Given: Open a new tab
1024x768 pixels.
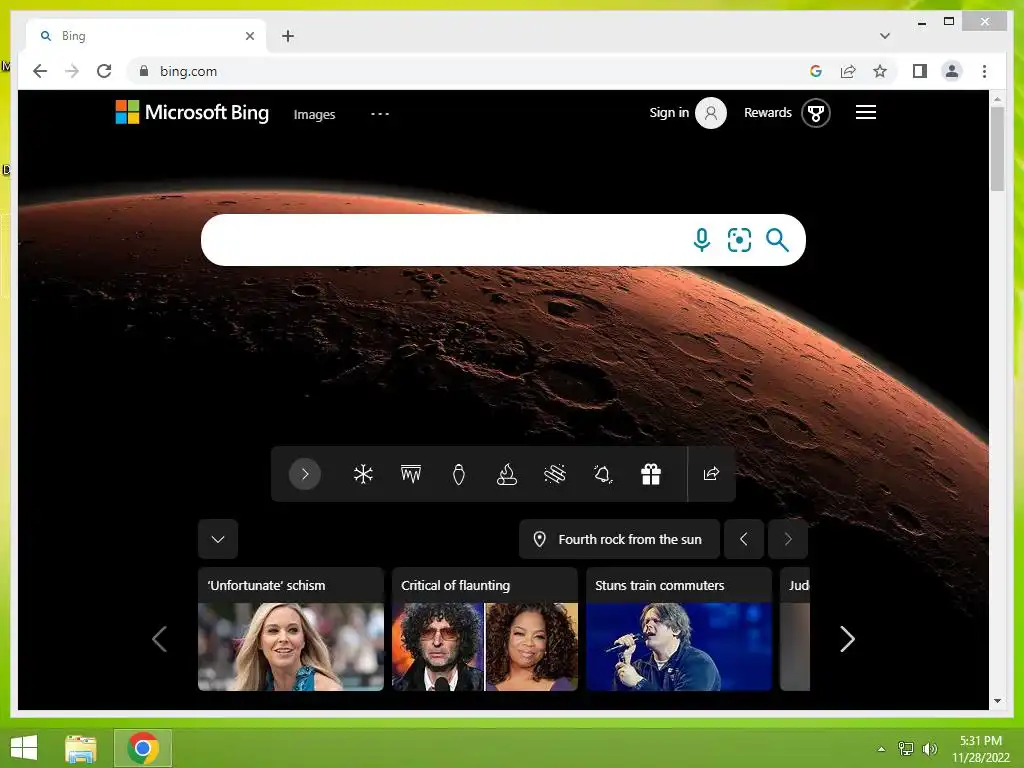Looking at the screenshot, I should (x=288, y=36).
